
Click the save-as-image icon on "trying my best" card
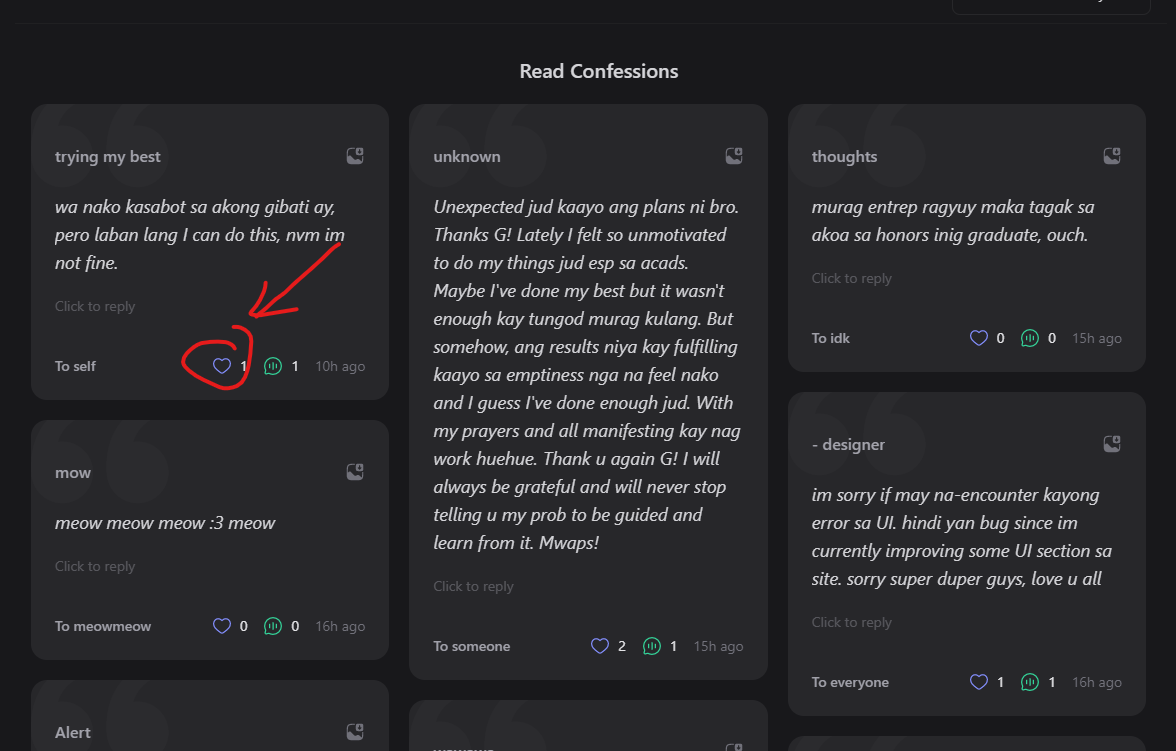coord(354,156)
